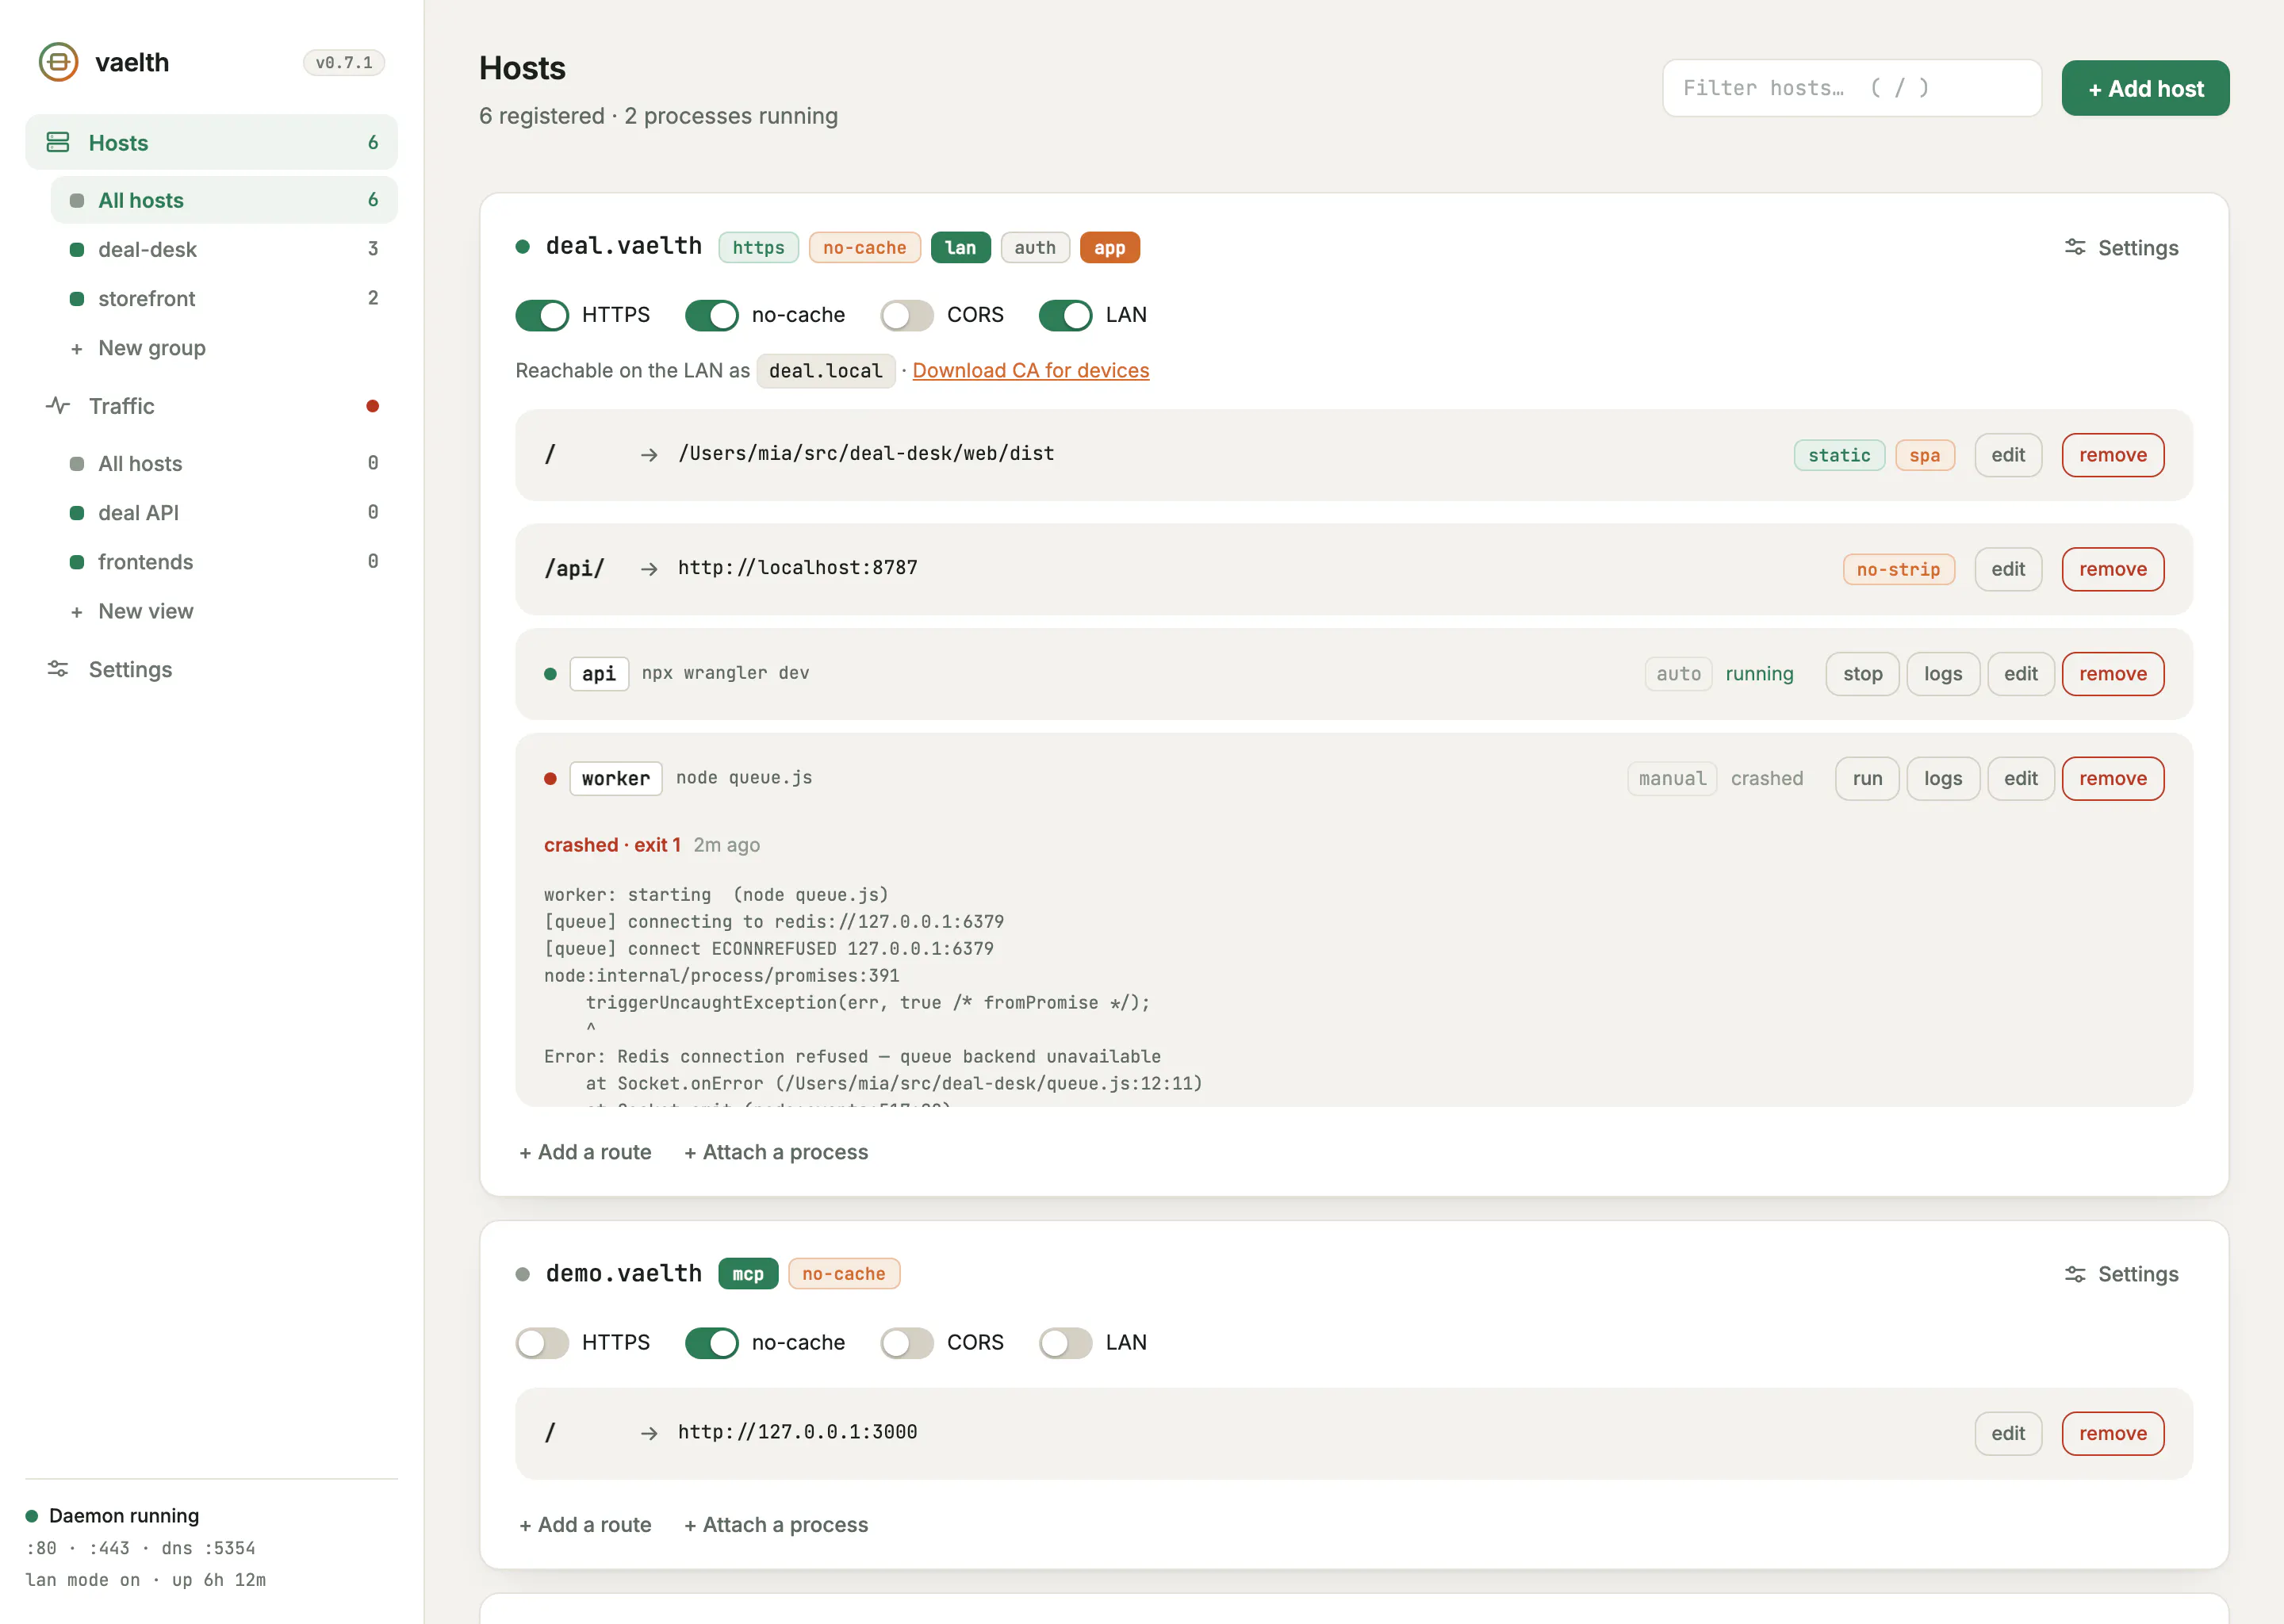Edit the api process
2284x1624 pixels.
tap(2020, 674)
